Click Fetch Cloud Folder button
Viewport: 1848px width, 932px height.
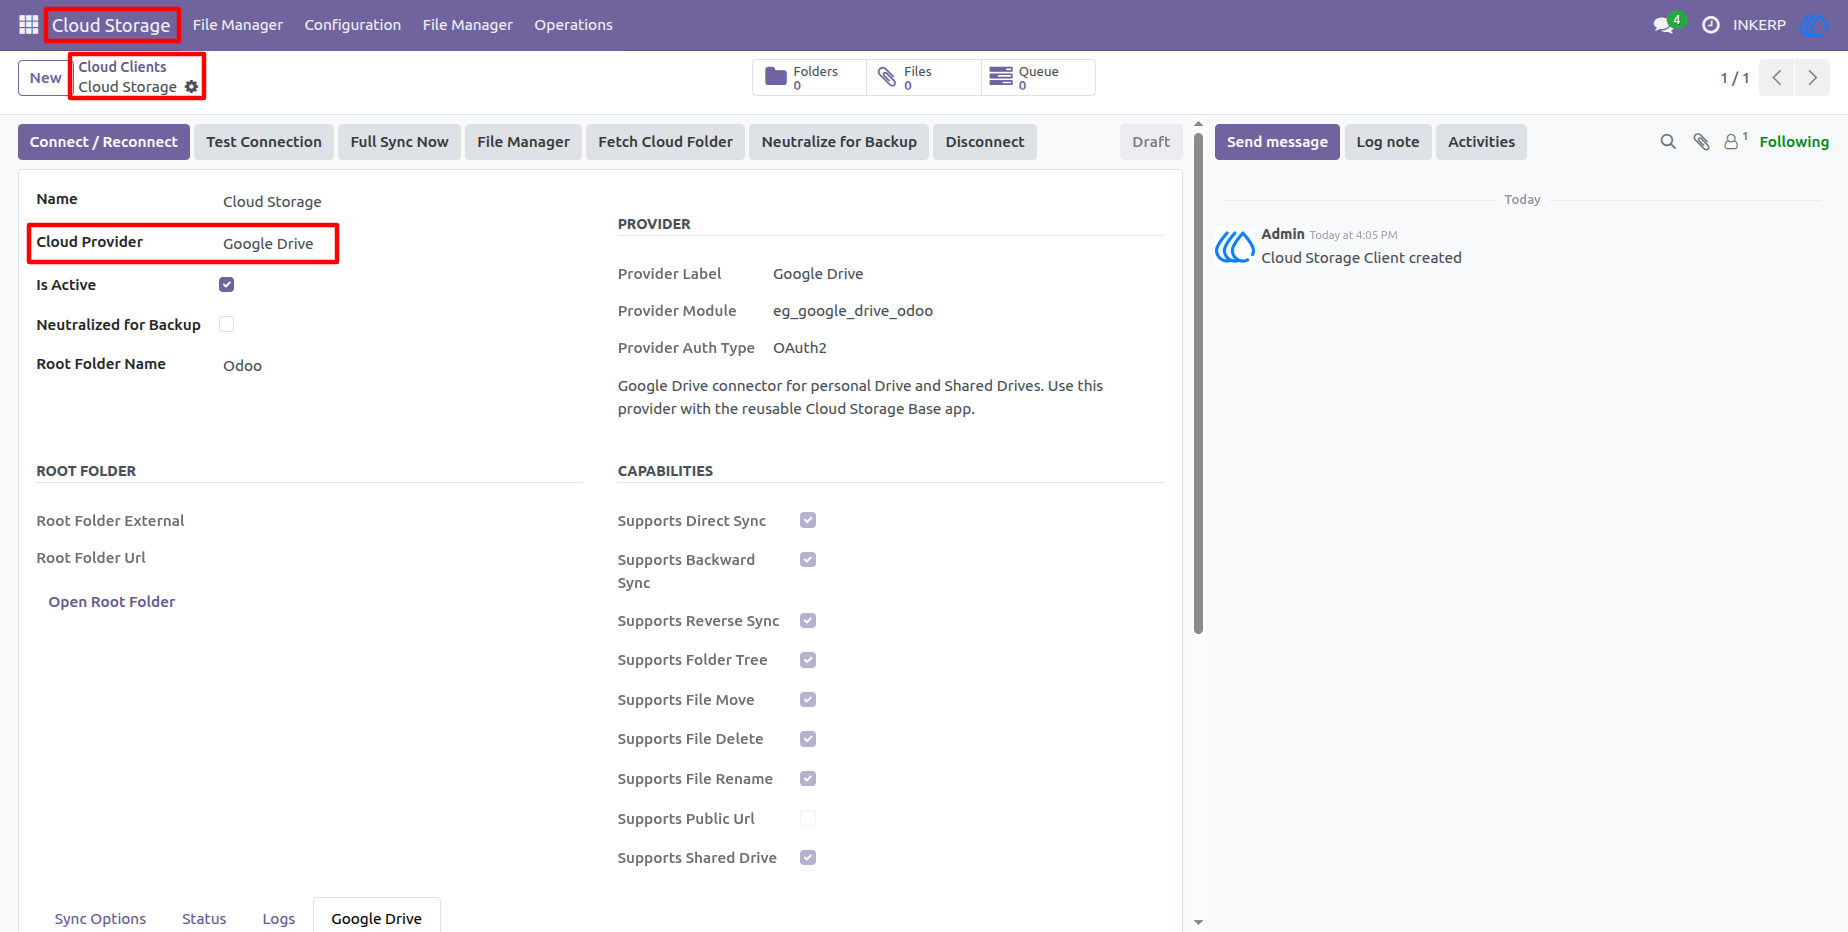tap(666, 142)
